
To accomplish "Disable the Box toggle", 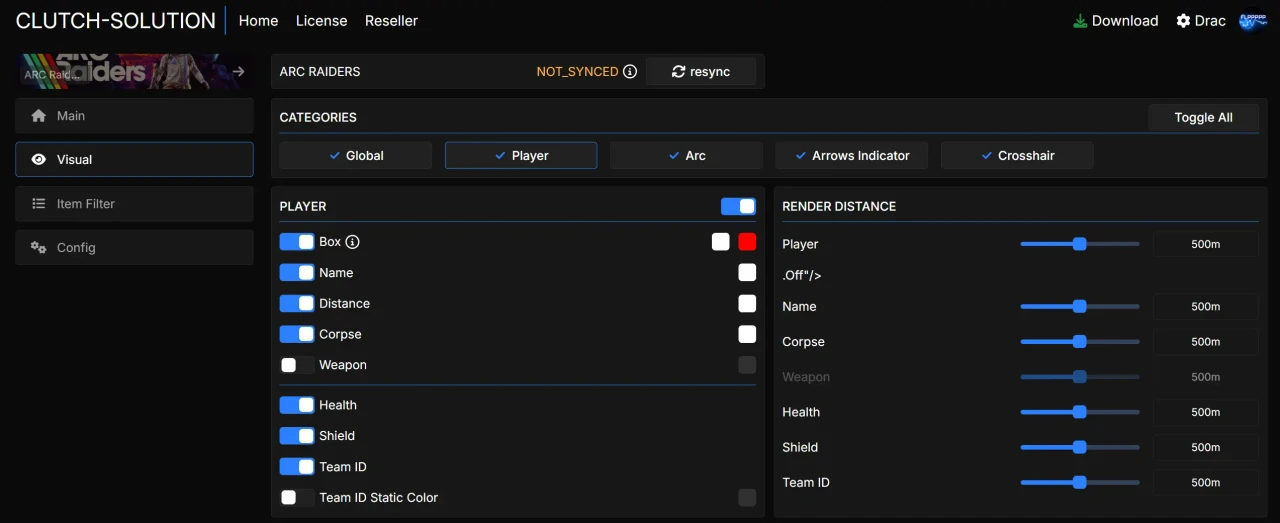I will (x=297, y=242).
